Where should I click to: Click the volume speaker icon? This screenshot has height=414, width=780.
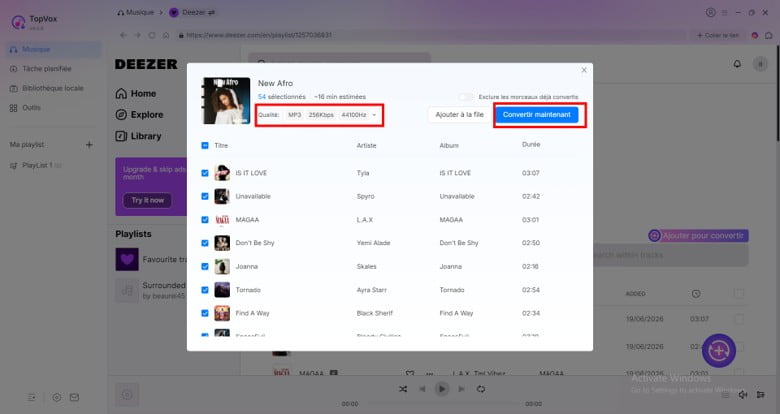743,395
